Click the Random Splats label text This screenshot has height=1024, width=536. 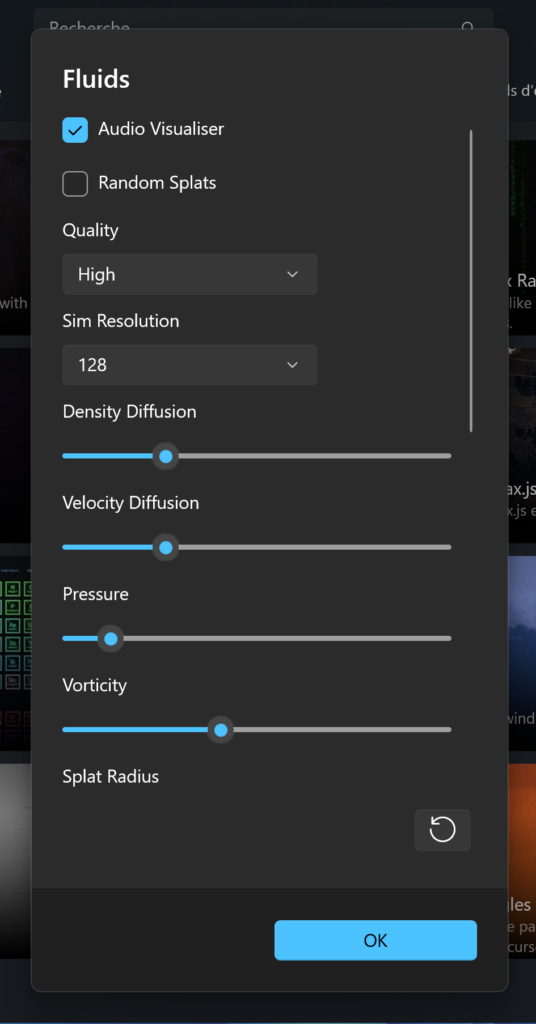[x=157, y=183]
